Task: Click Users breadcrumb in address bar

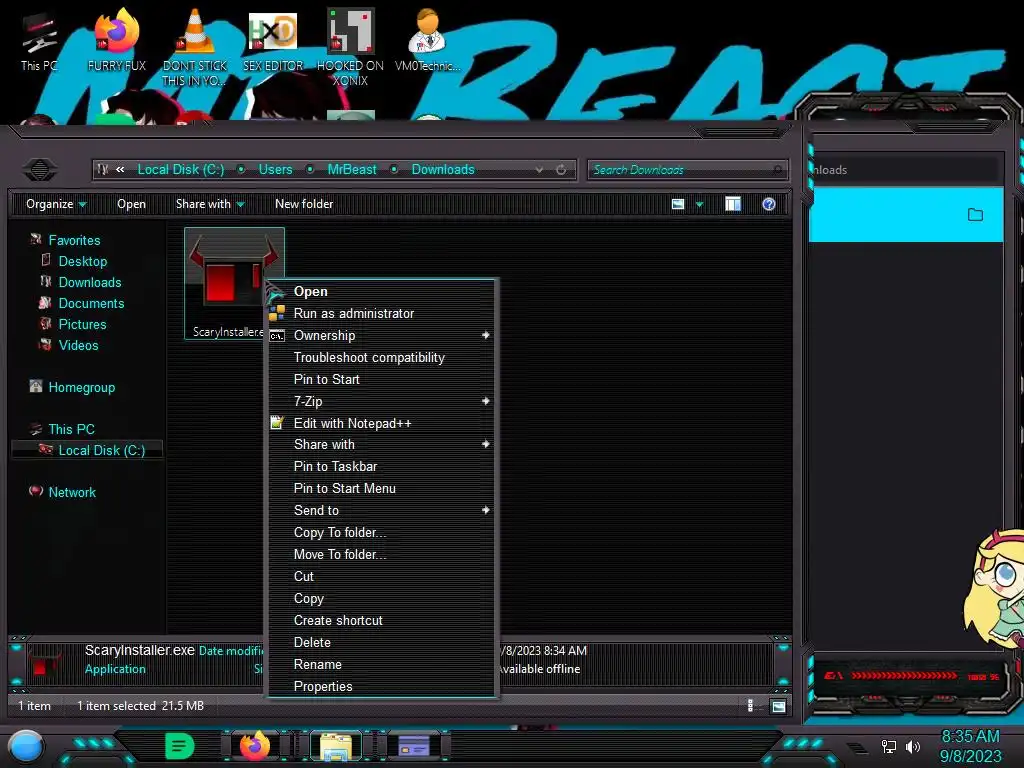Action: [275, 170]
